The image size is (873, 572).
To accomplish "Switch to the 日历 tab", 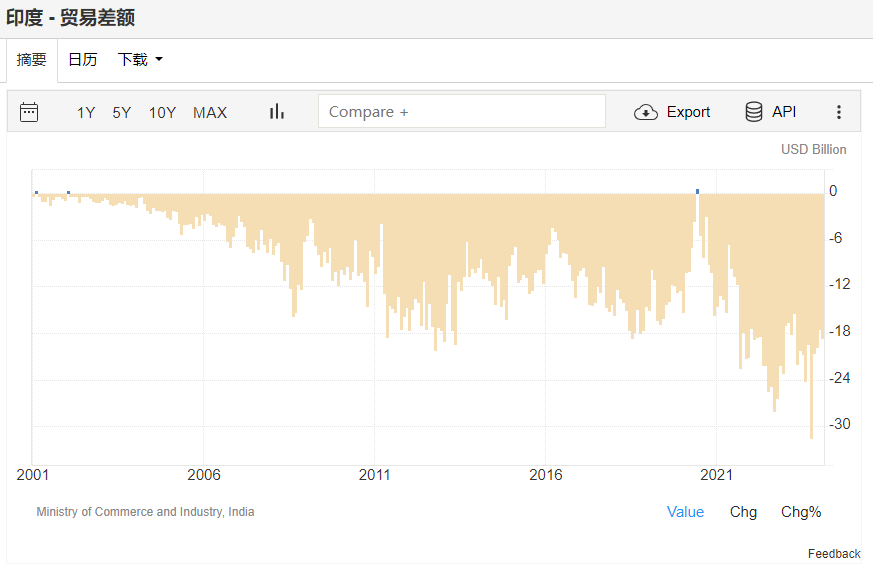I will tap(83, 60).
